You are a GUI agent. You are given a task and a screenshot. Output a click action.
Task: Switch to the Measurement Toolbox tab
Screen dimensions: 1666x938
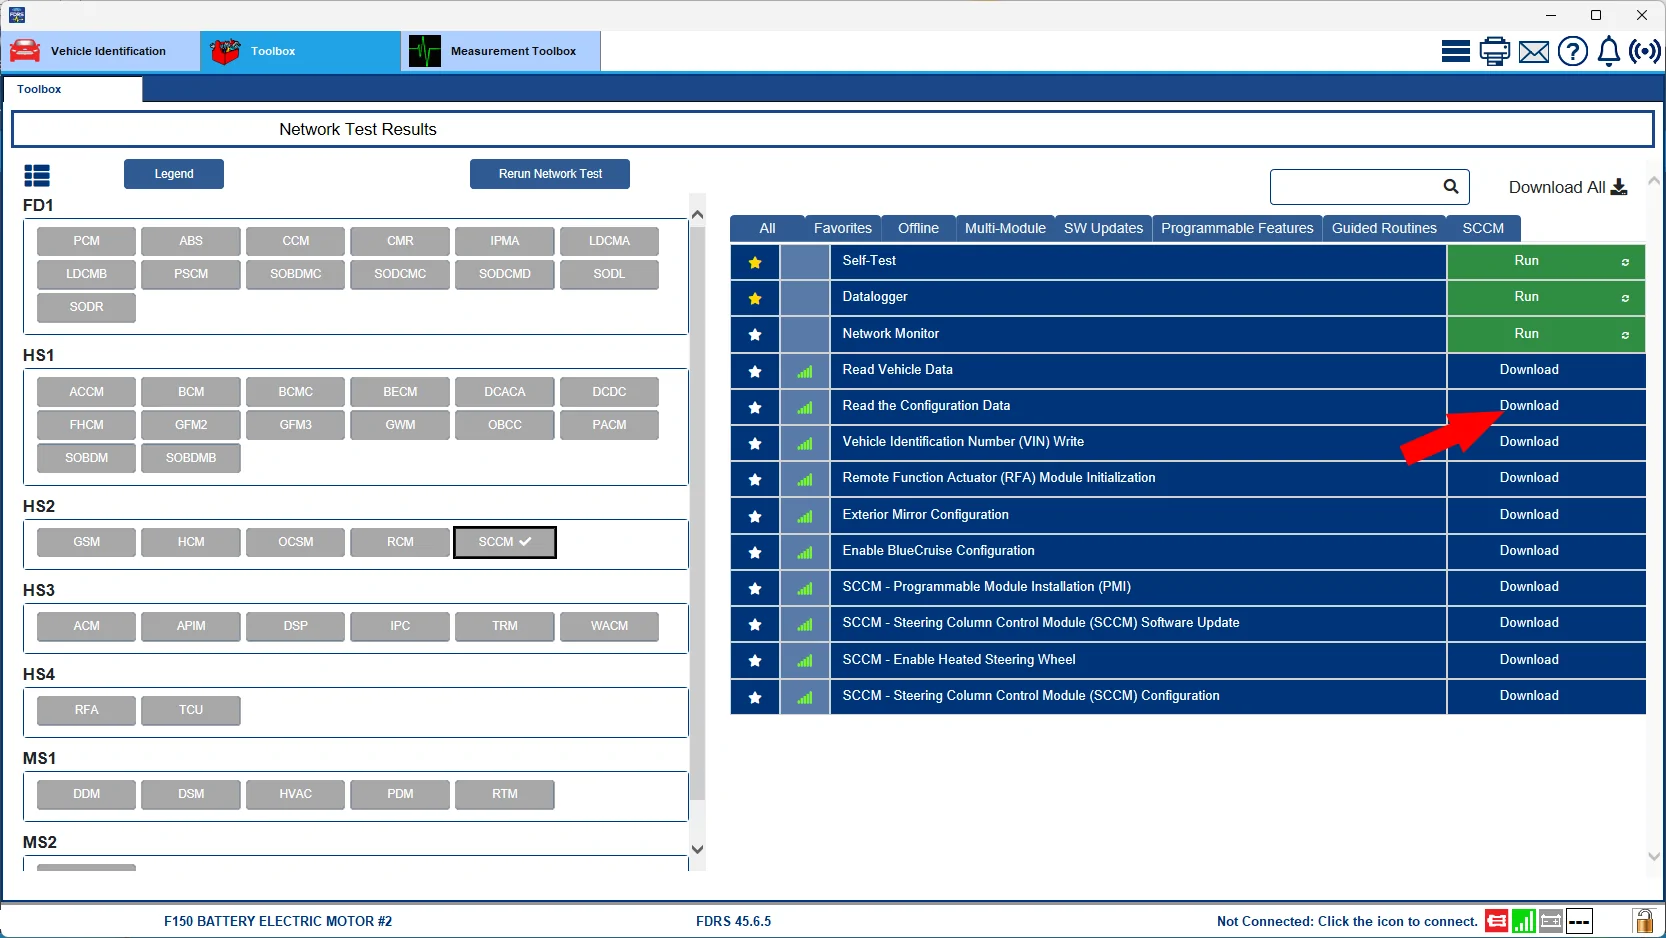pyautogui.click(x=501, y=51)
